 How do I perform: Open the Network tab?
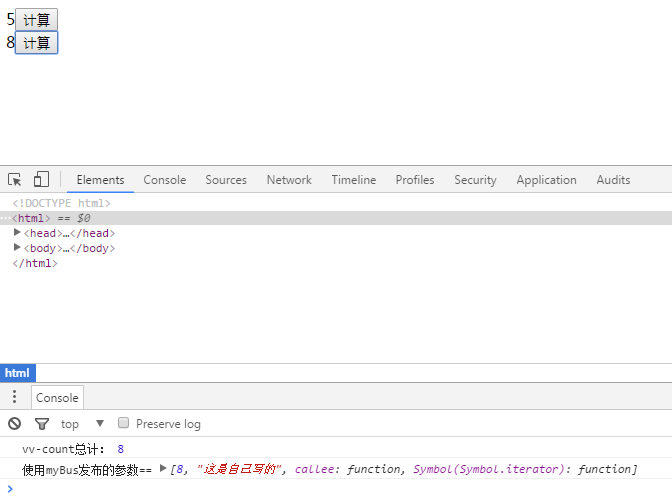pos(289,180)
